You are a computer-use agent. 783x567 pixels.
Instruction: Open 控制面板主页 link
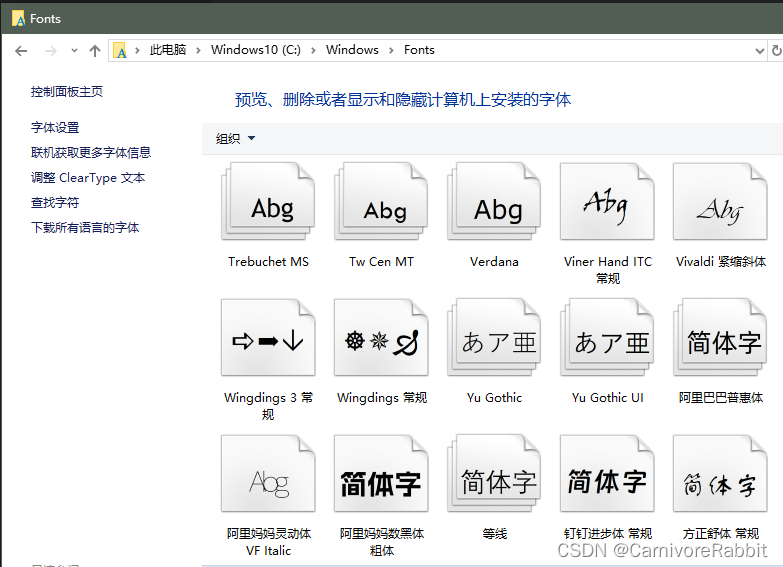tap(67, 92)
